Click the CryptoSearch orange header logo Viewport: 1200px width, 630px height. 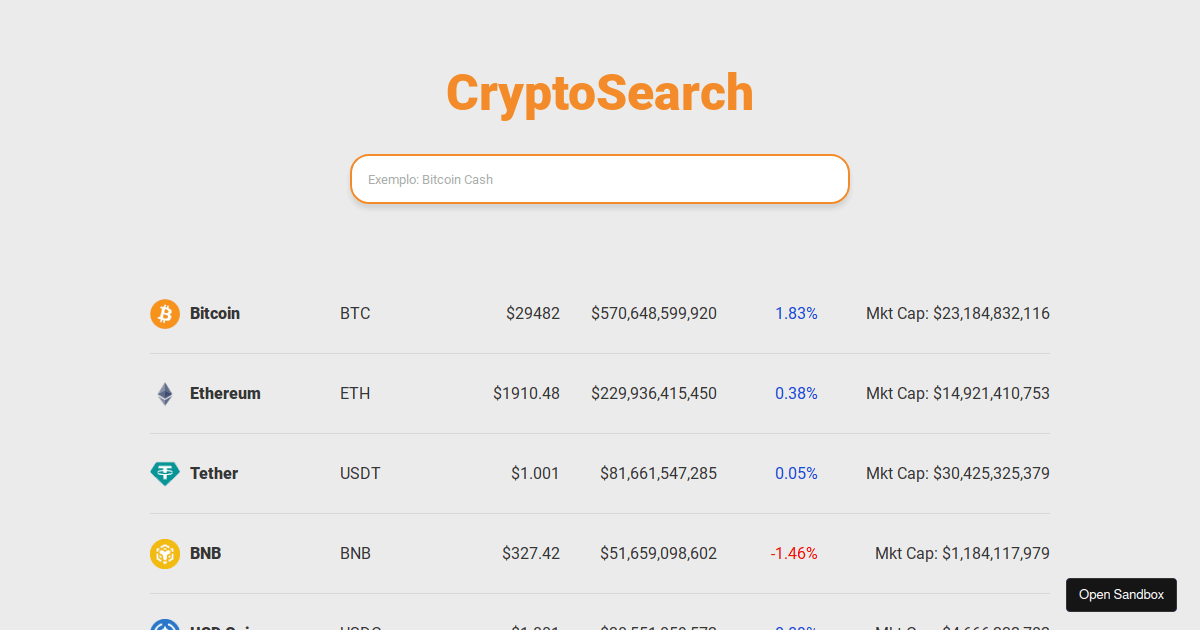point(600,92)
